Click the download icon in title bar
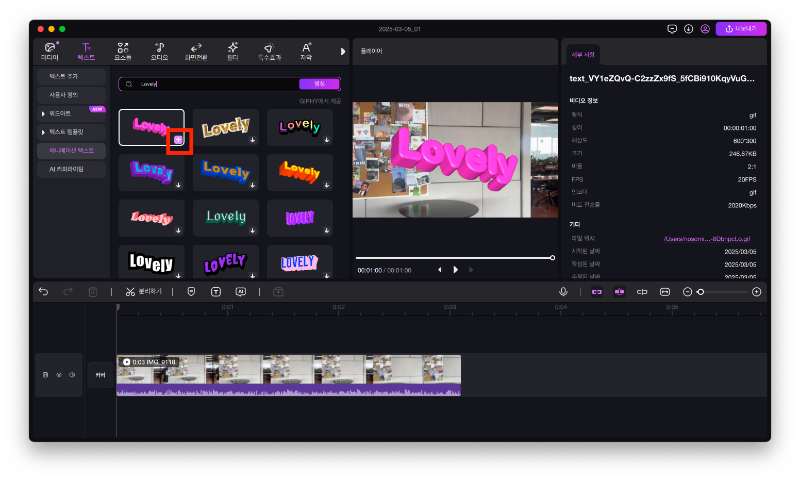This screenshot has height=480, width=800. click(688, 29)
